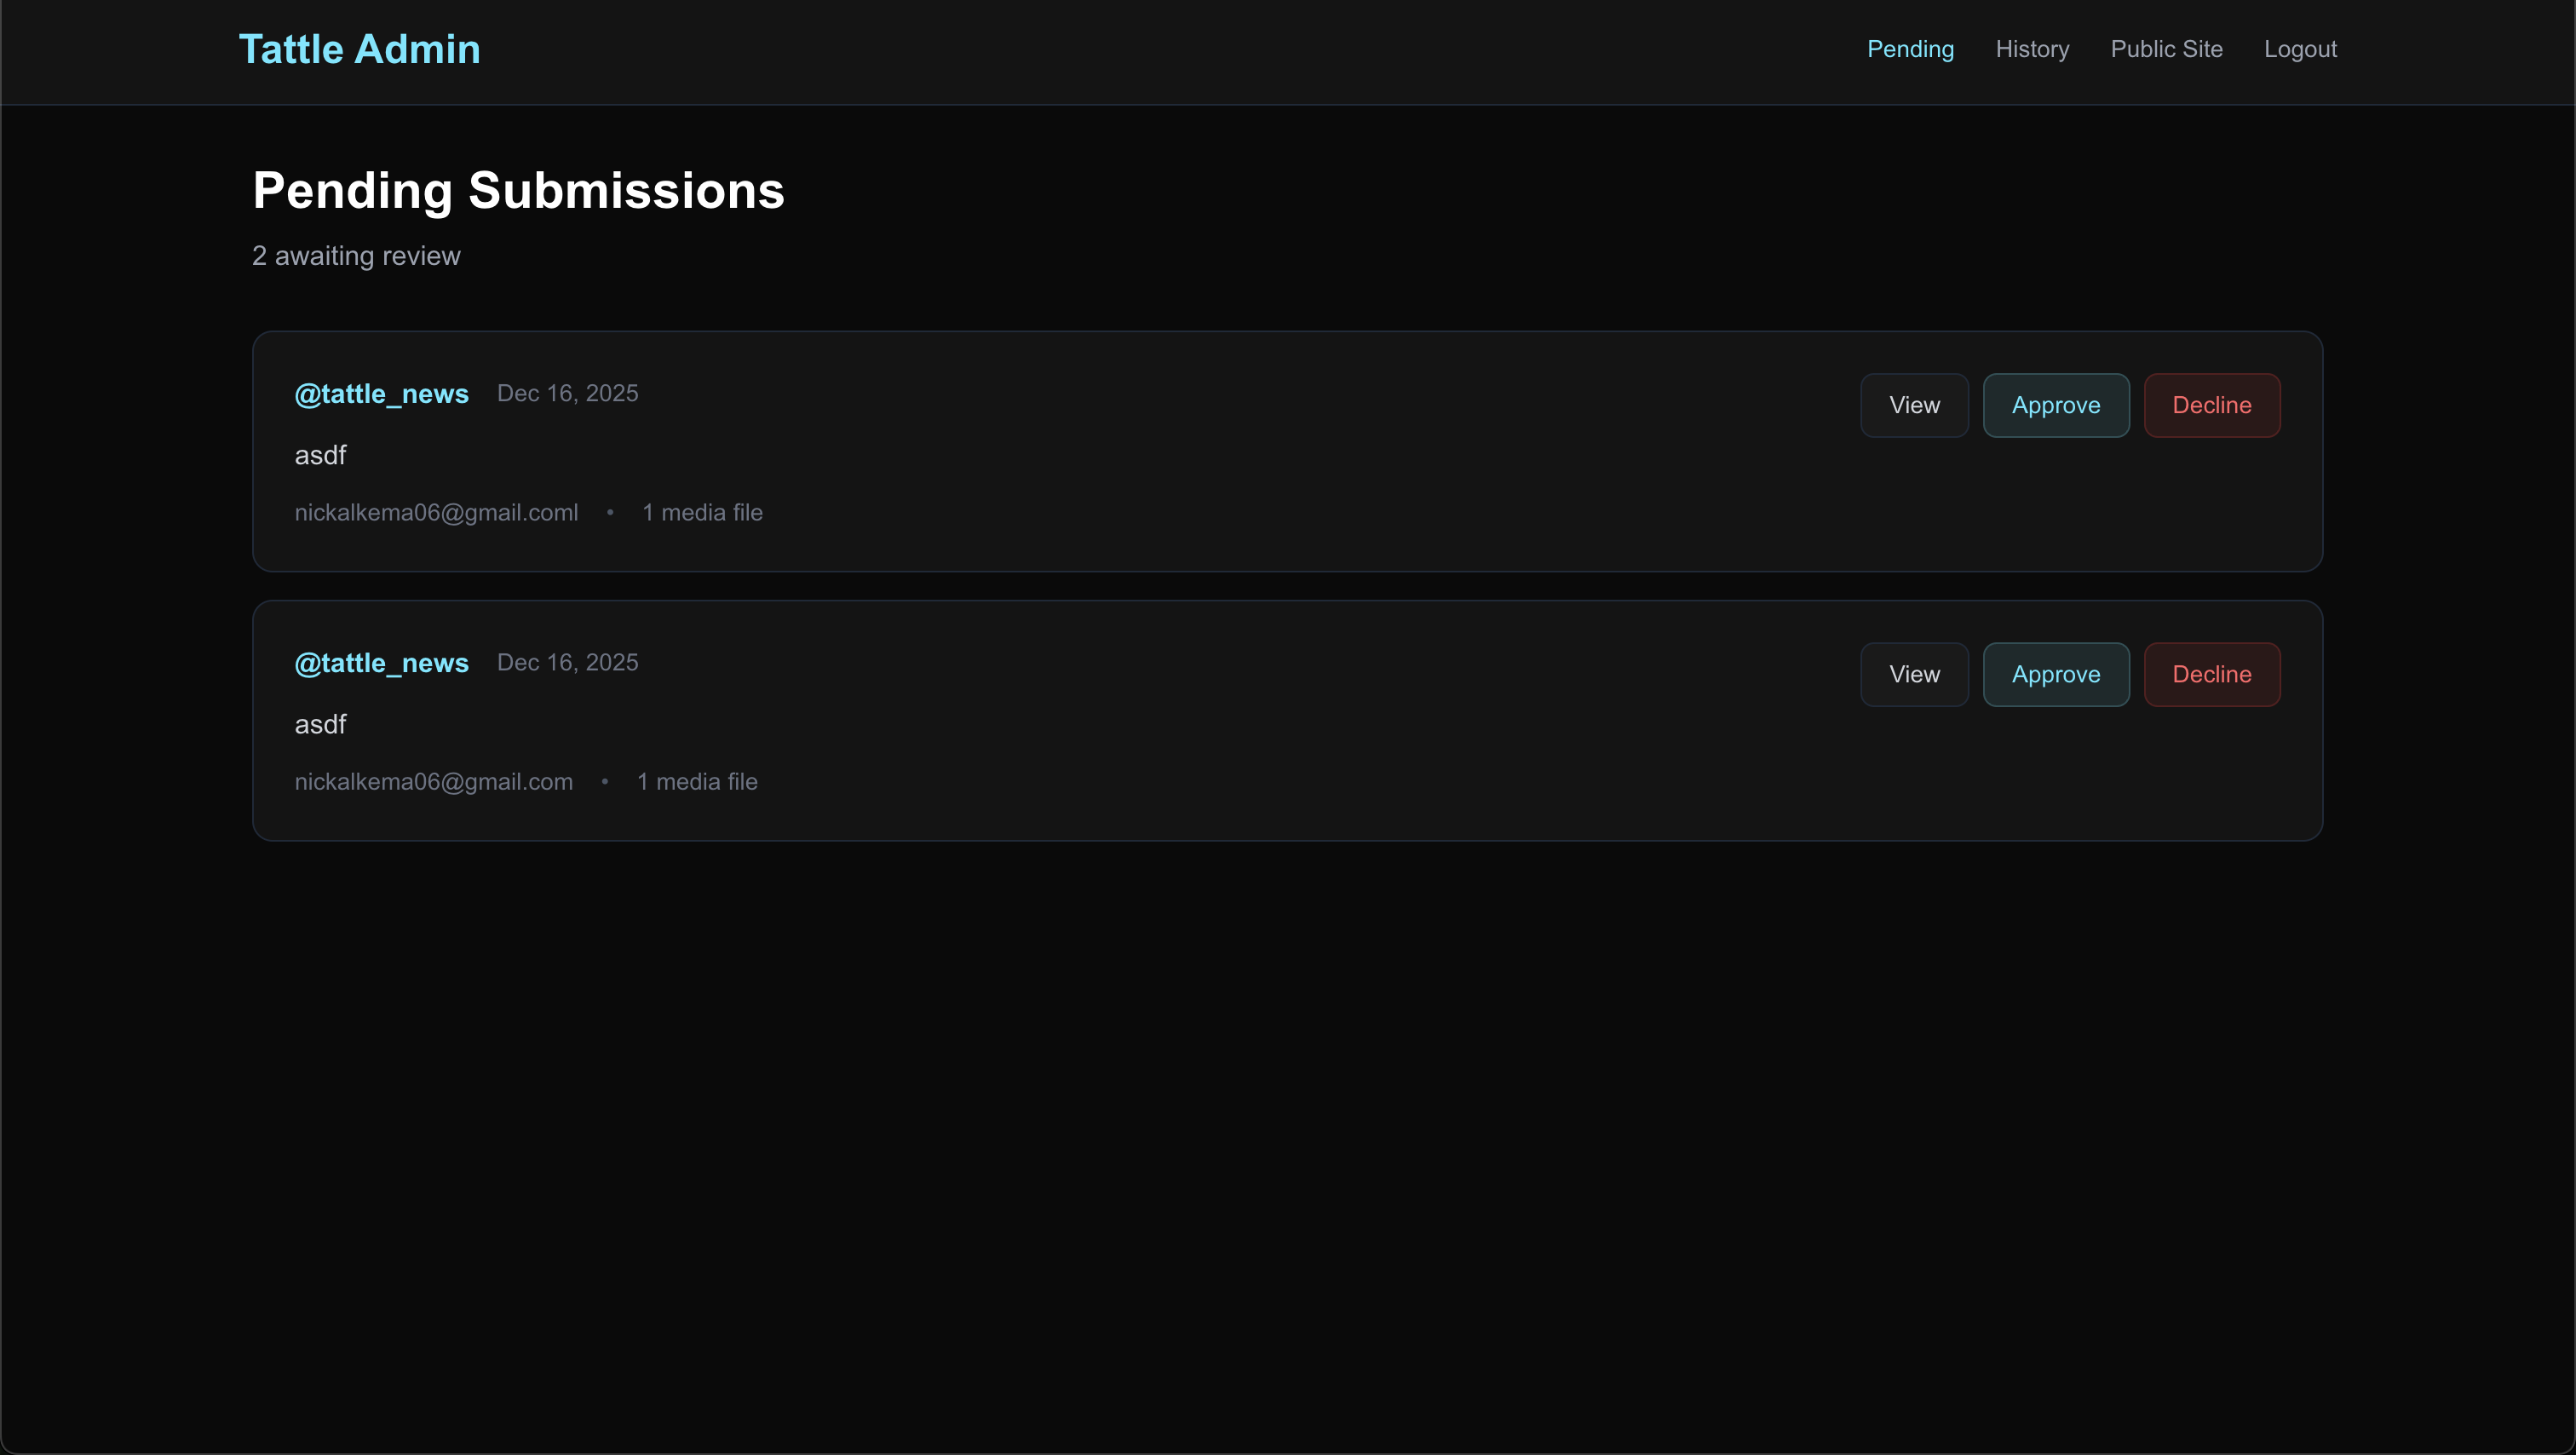Approve the second pending submission
The image size is (2576, 1455).
[x=2056, y=674]
